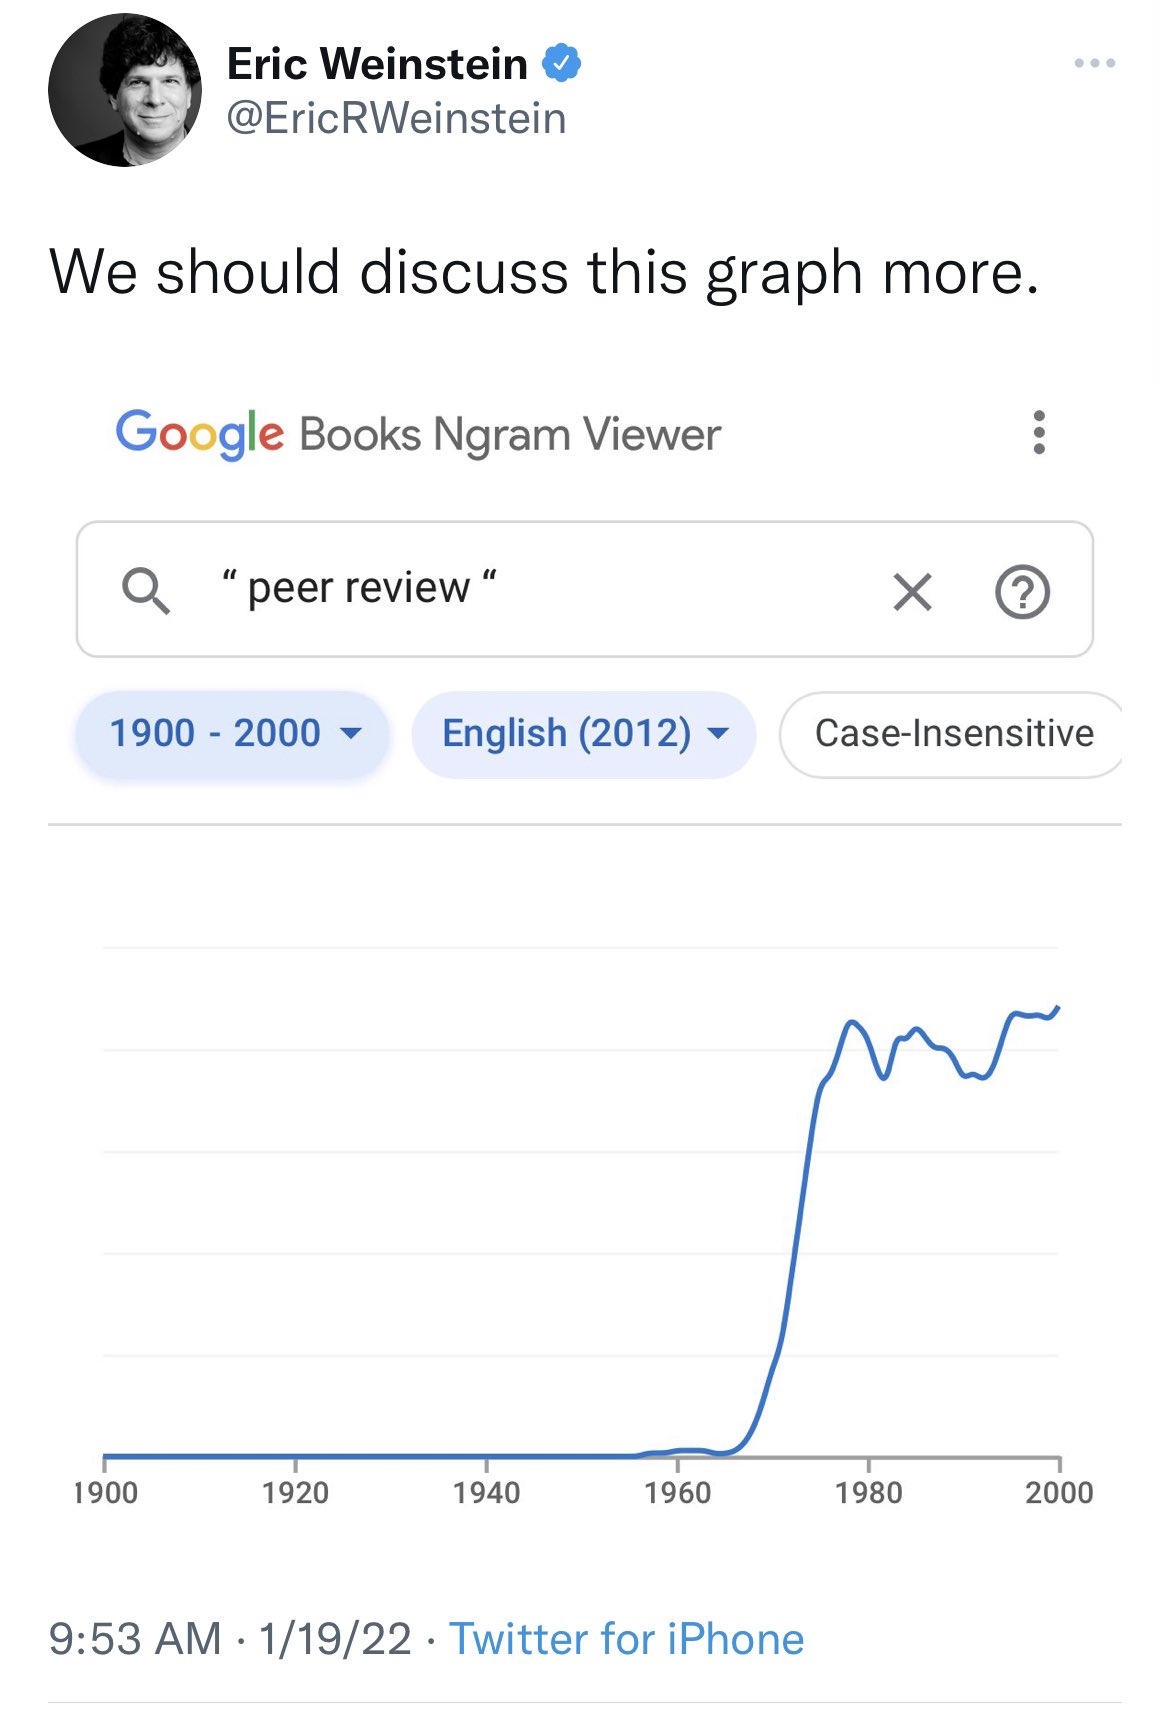
Task: Click the blue verified badge
Action: (561, 63)
